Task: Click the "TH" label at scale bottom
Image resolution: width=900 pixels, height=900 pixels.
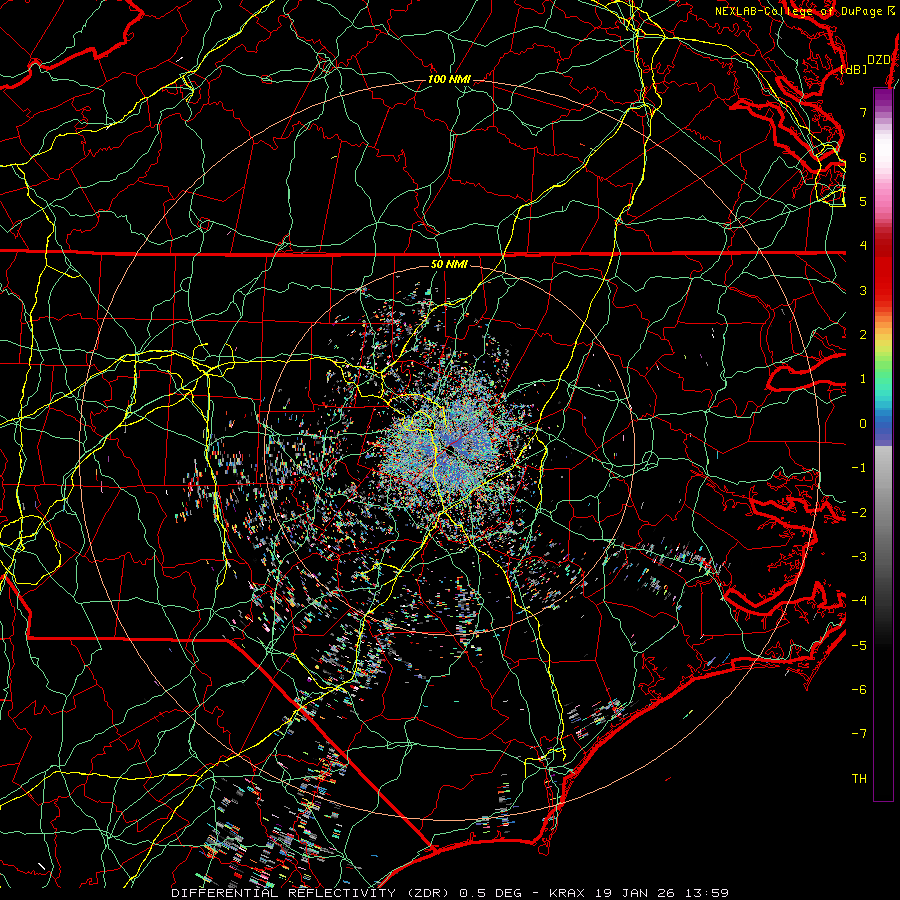Action: pos(859,779)
